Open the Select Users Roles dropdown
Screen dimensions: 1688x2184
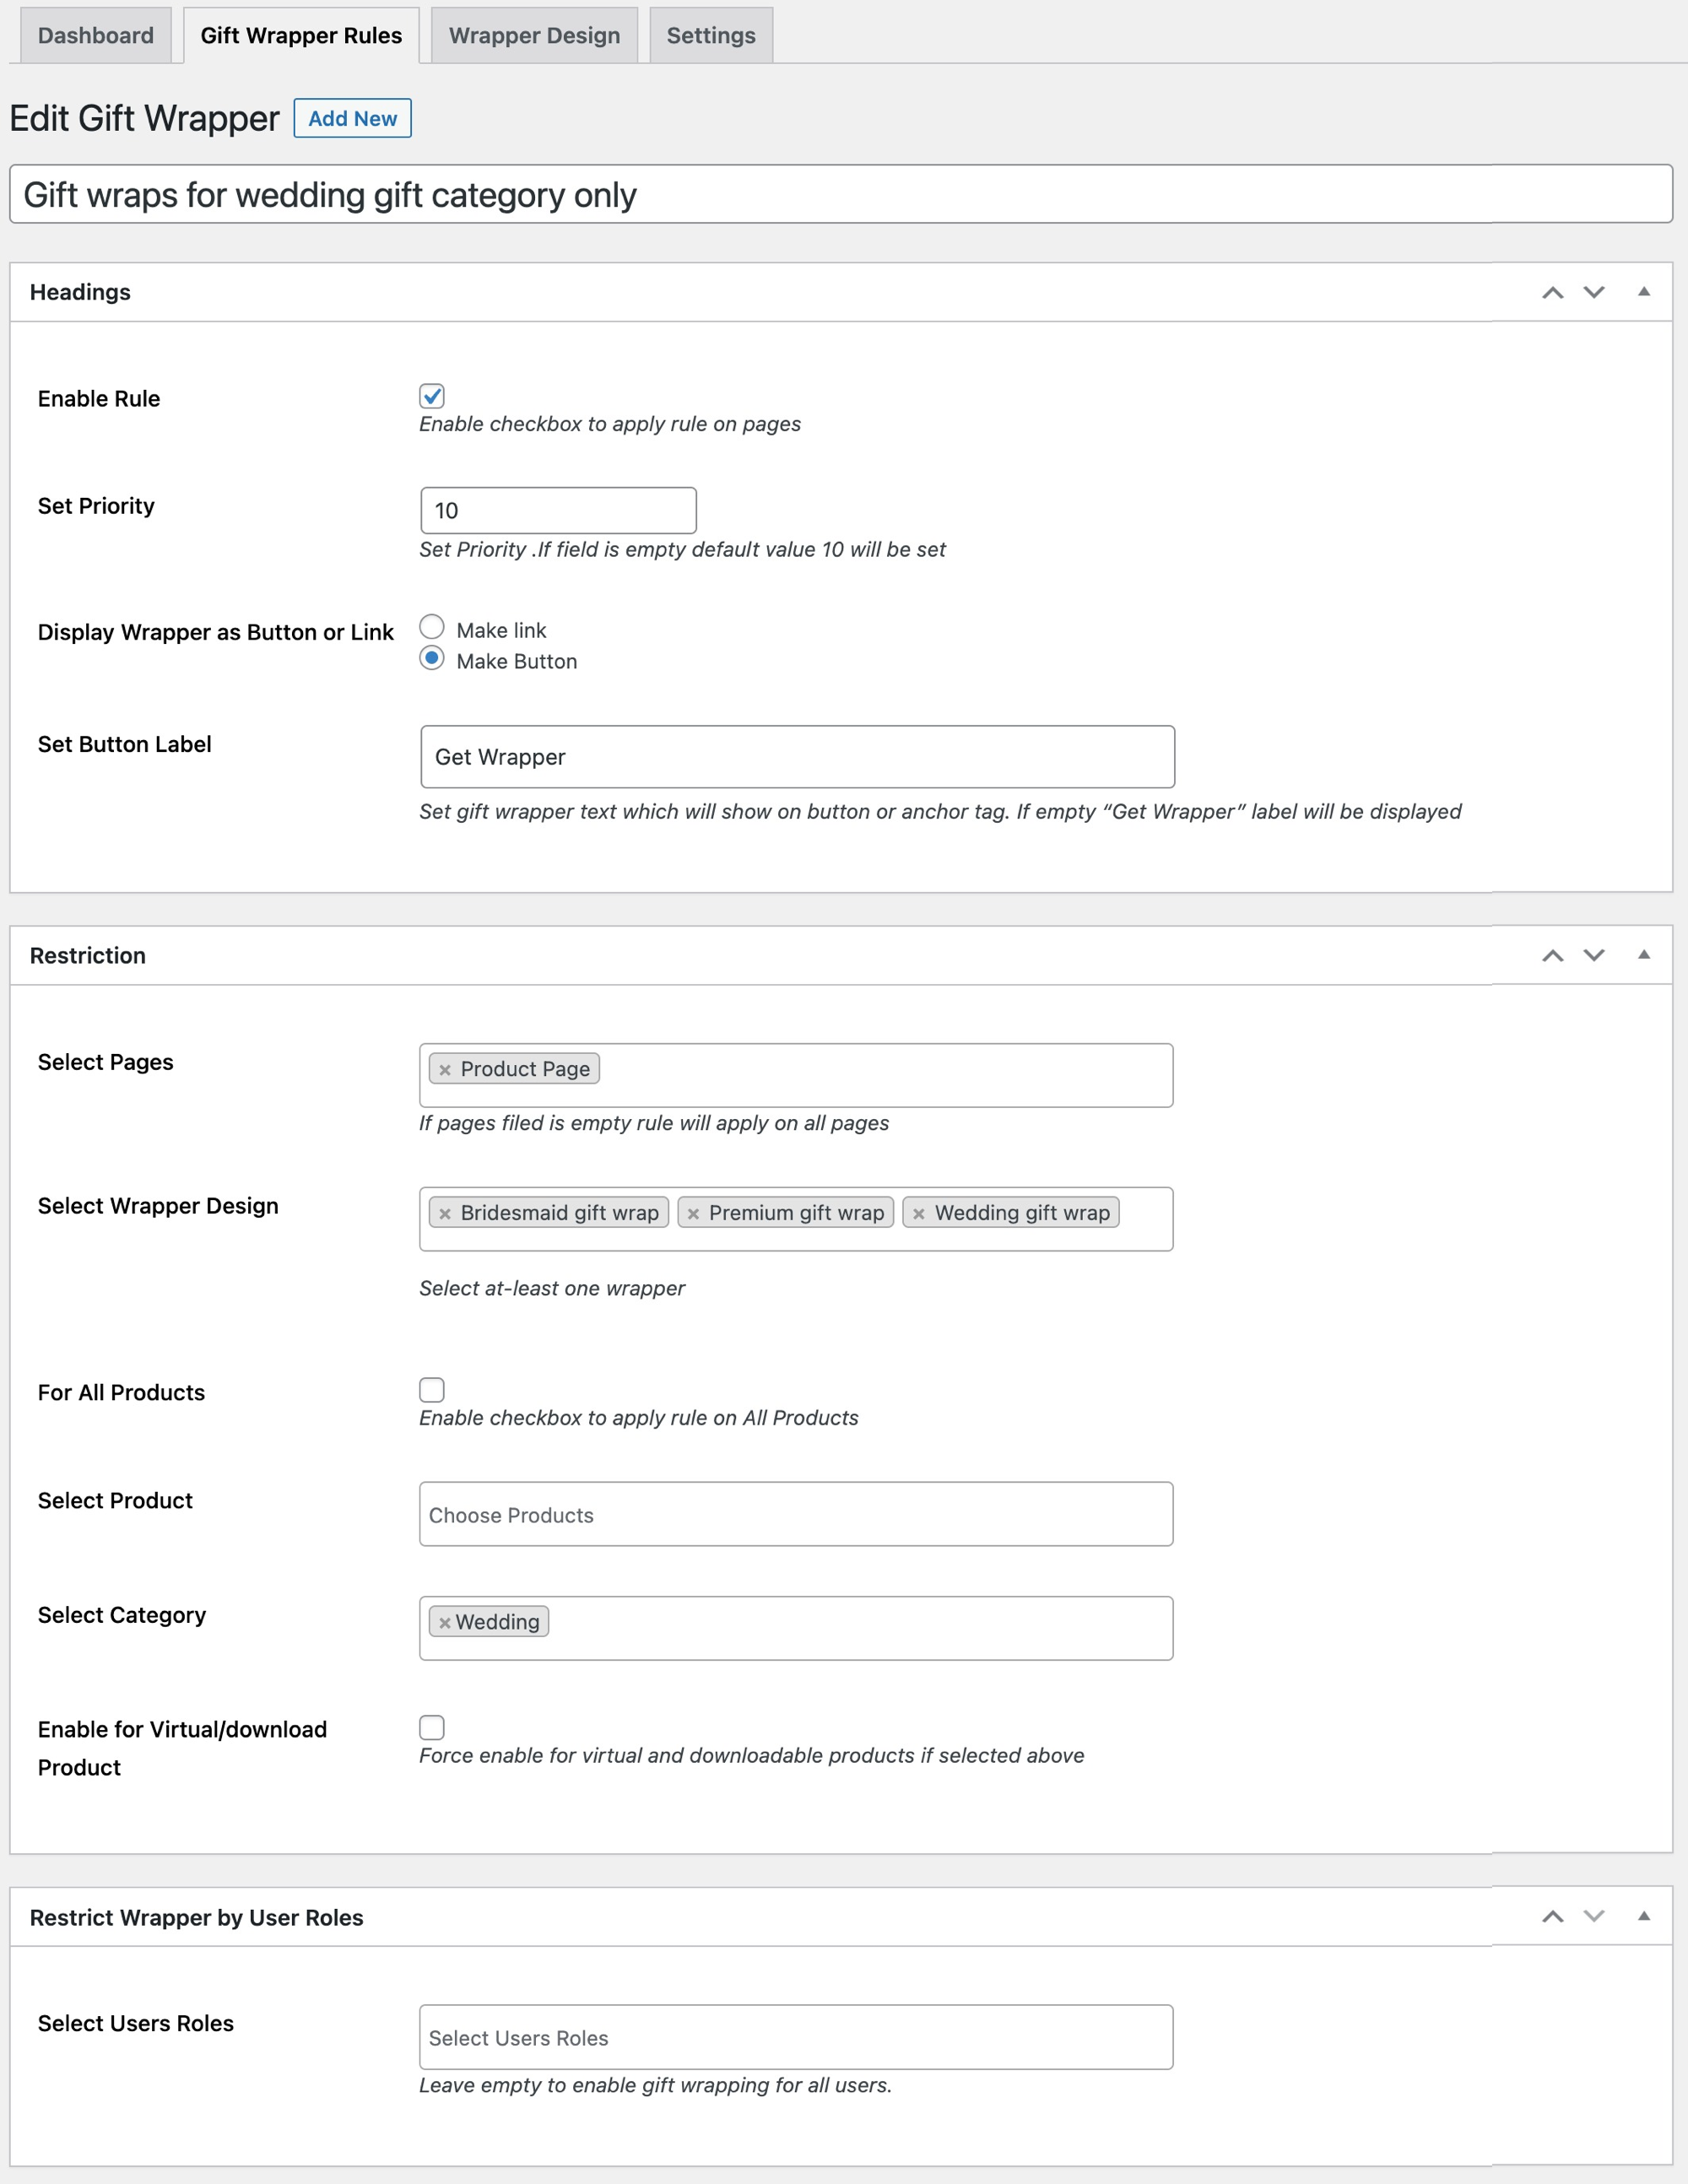pos(795,2037)
